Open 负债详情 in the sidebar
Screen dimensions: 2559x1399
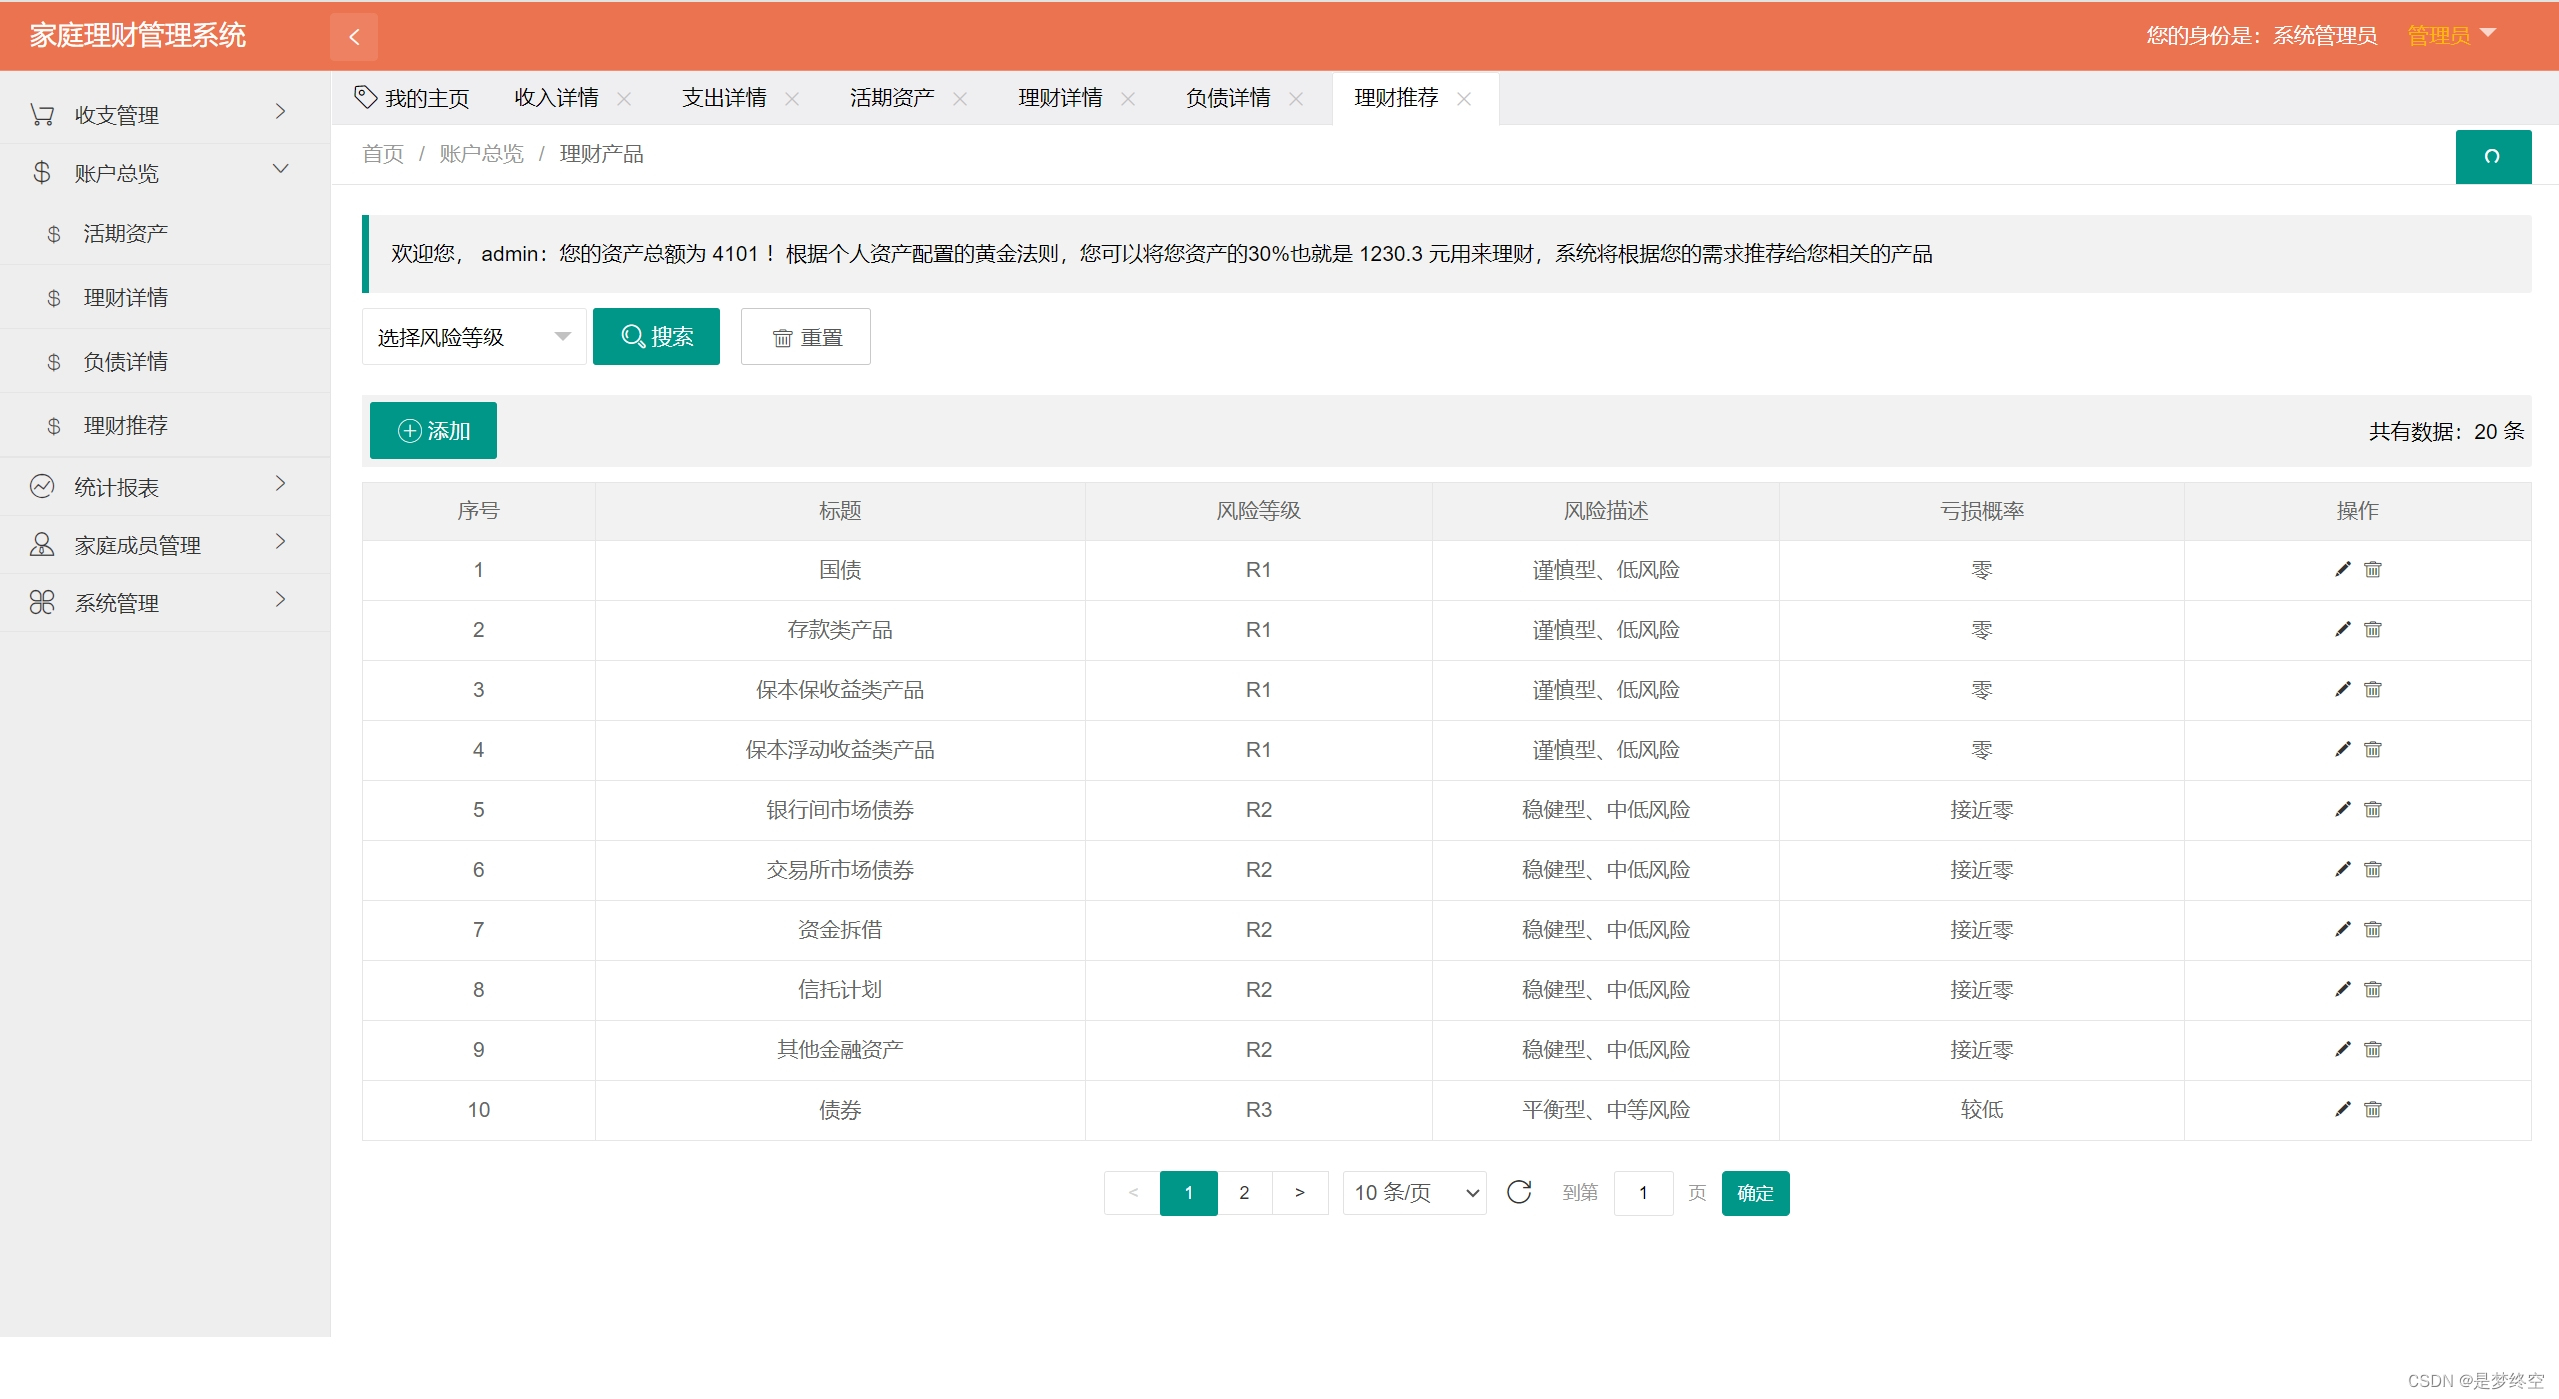click(x=126, y=361)
